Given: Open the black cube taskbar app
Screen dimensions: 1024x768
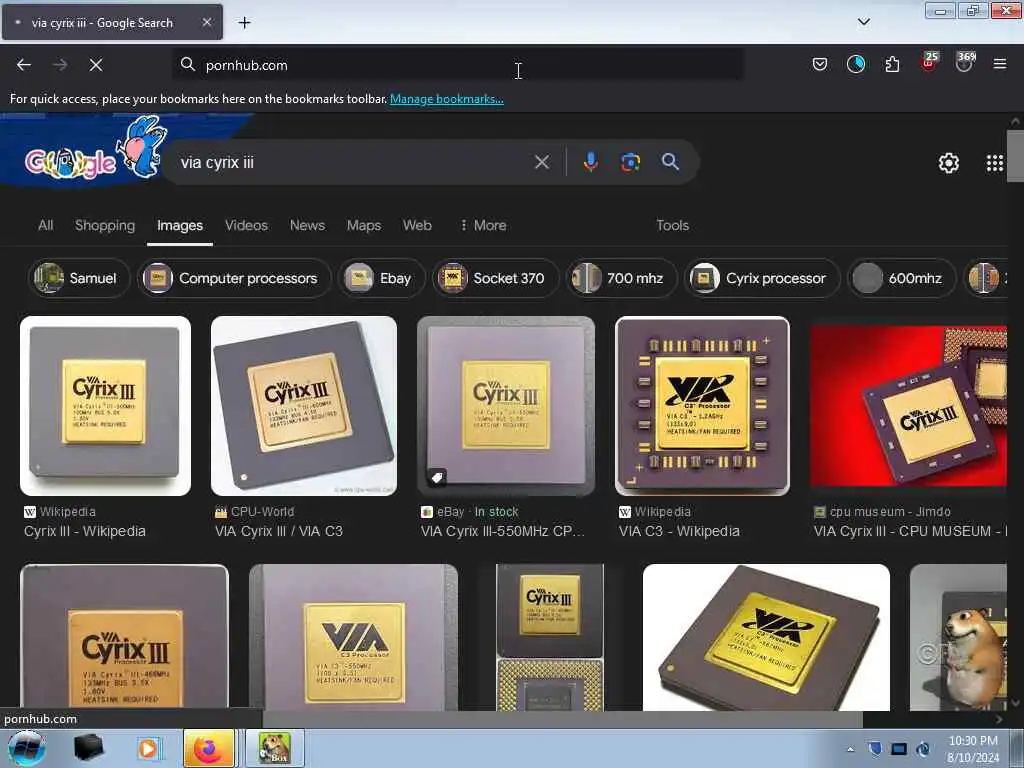Looking at the screenshot, I should pyautogui.click(x=88, y=748).
